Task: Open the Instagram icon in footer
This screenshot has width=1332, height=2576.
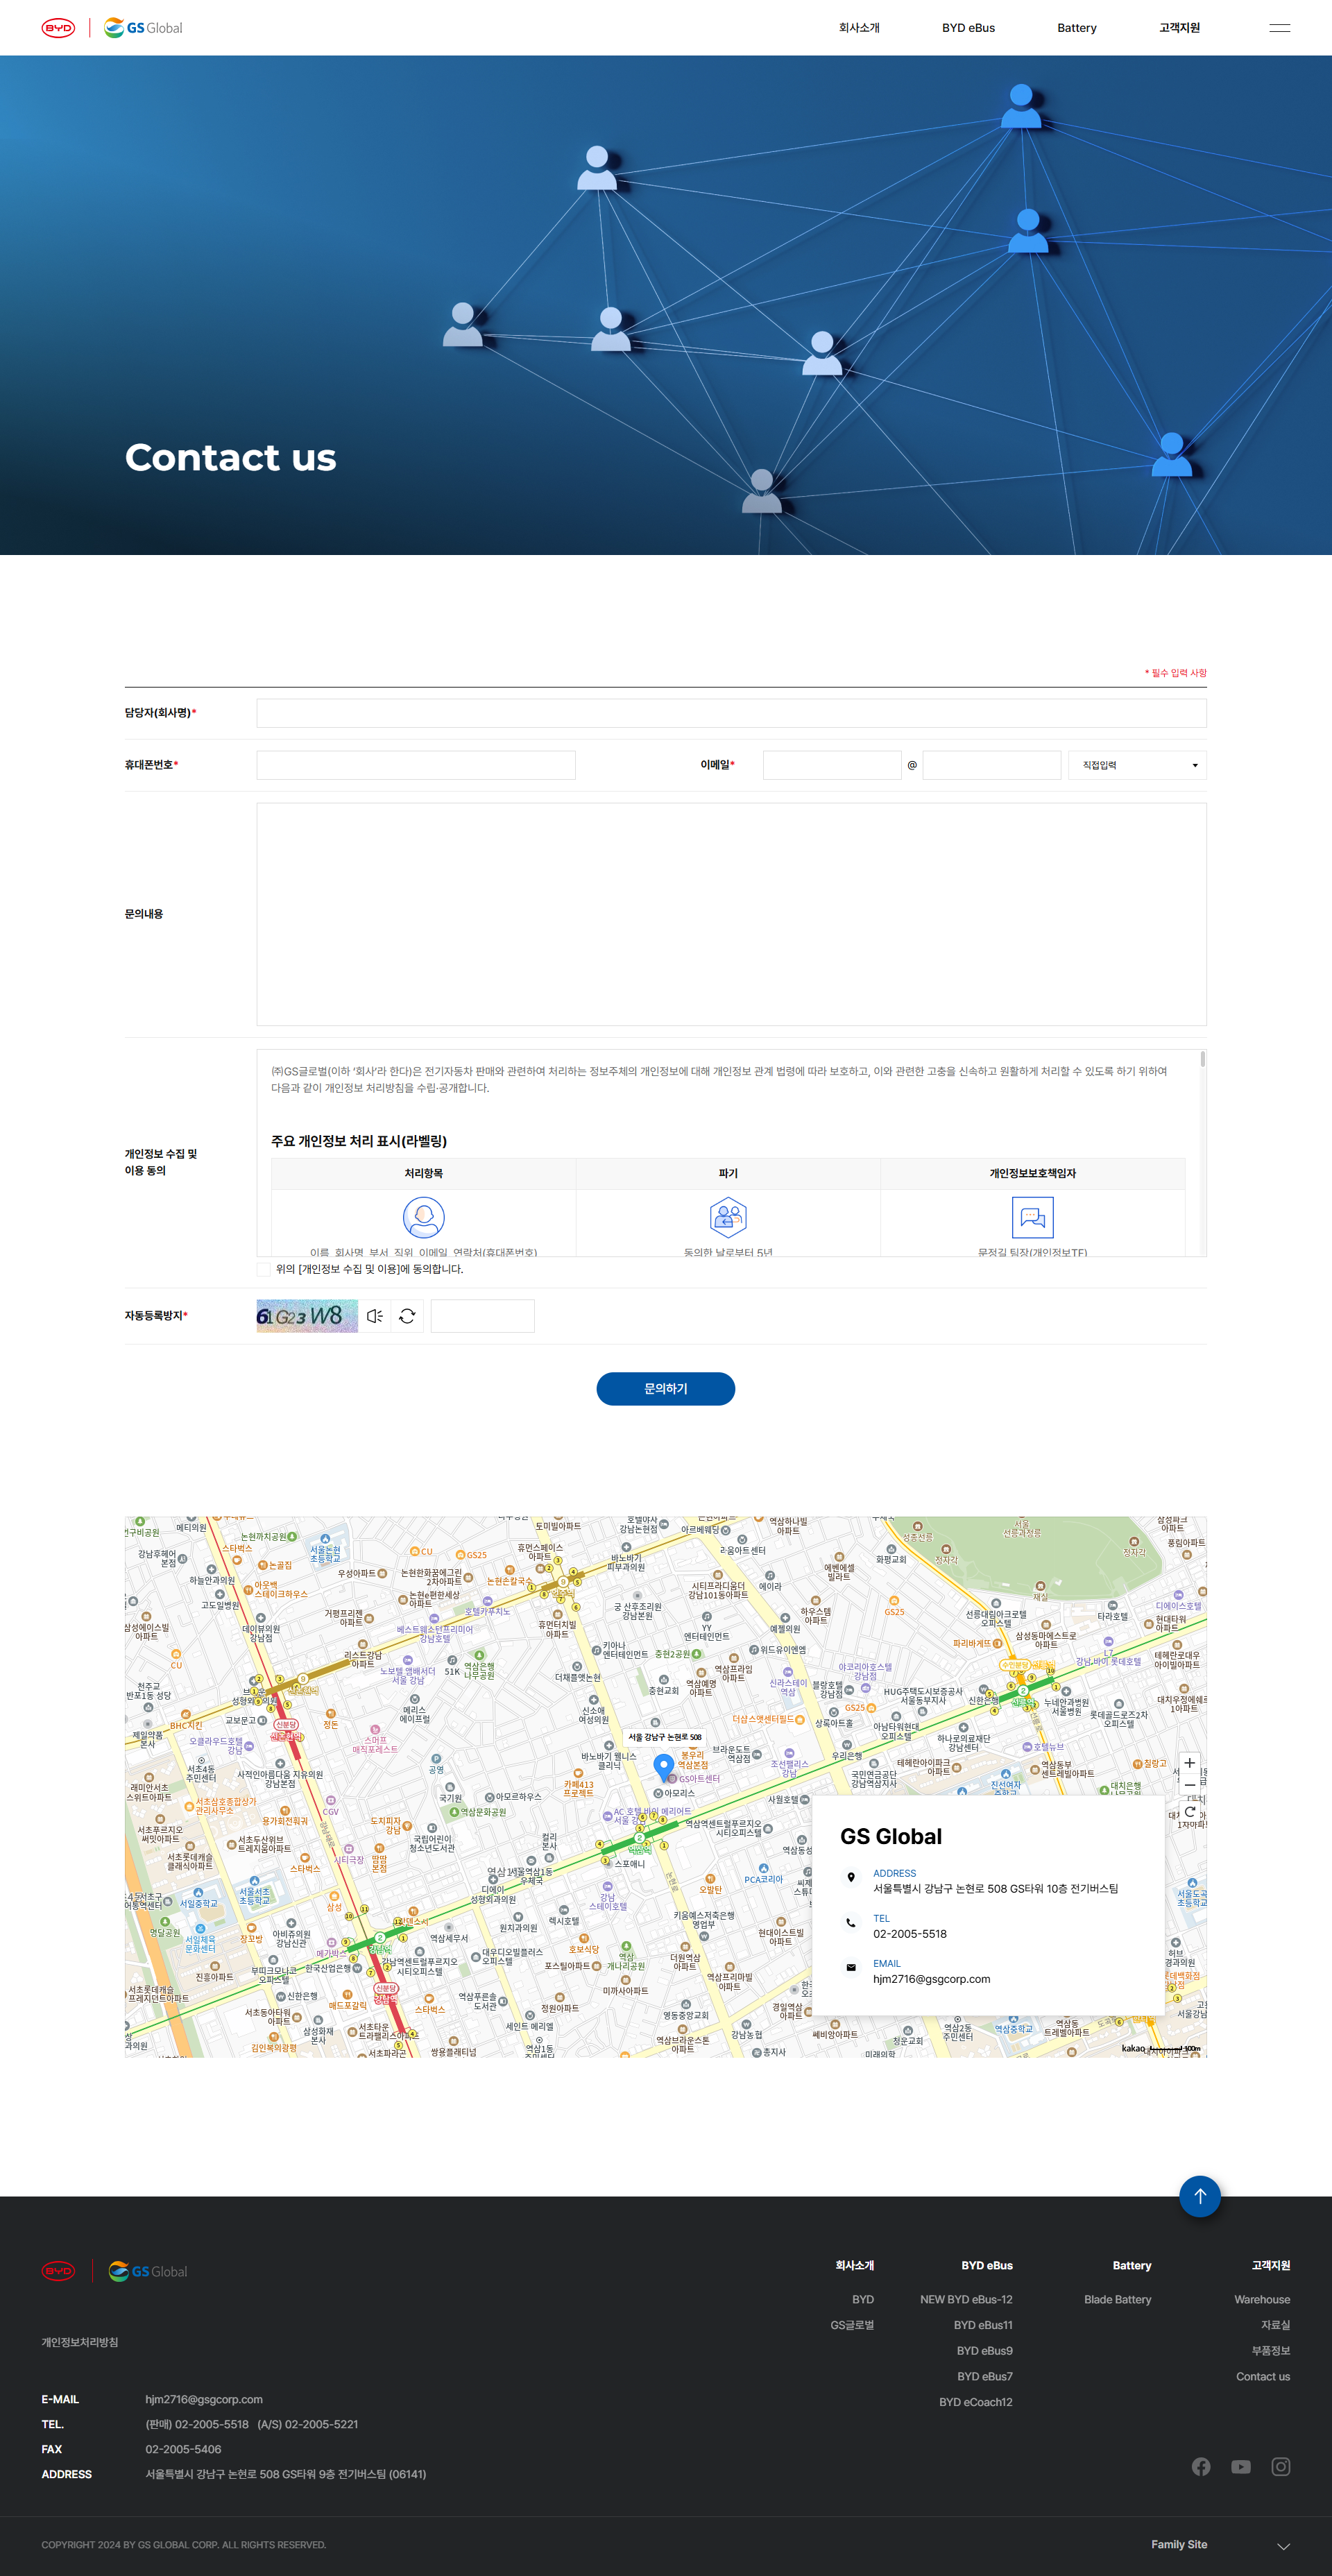Action: (x=1280, y=2467)
